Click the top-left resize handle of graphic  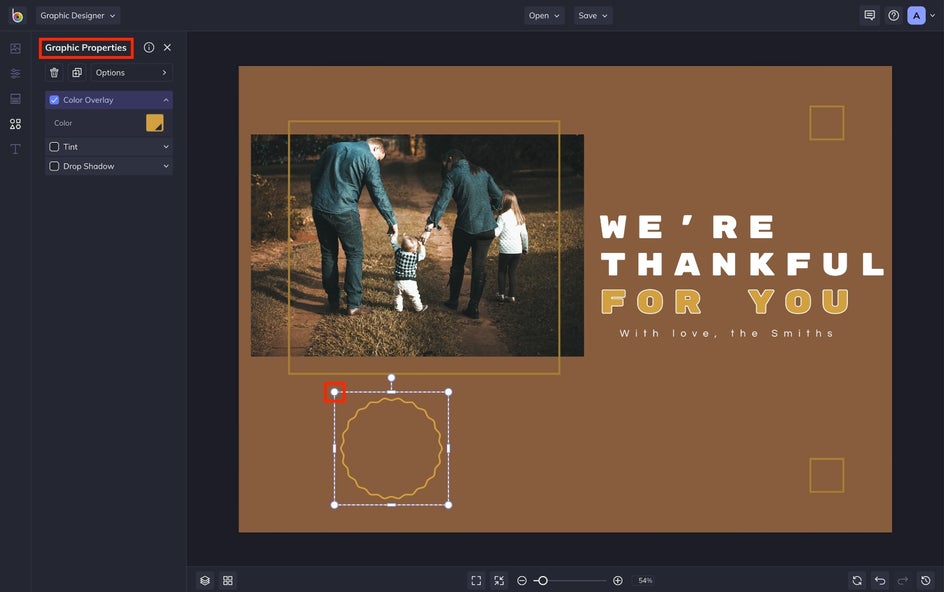coord(335,392)
